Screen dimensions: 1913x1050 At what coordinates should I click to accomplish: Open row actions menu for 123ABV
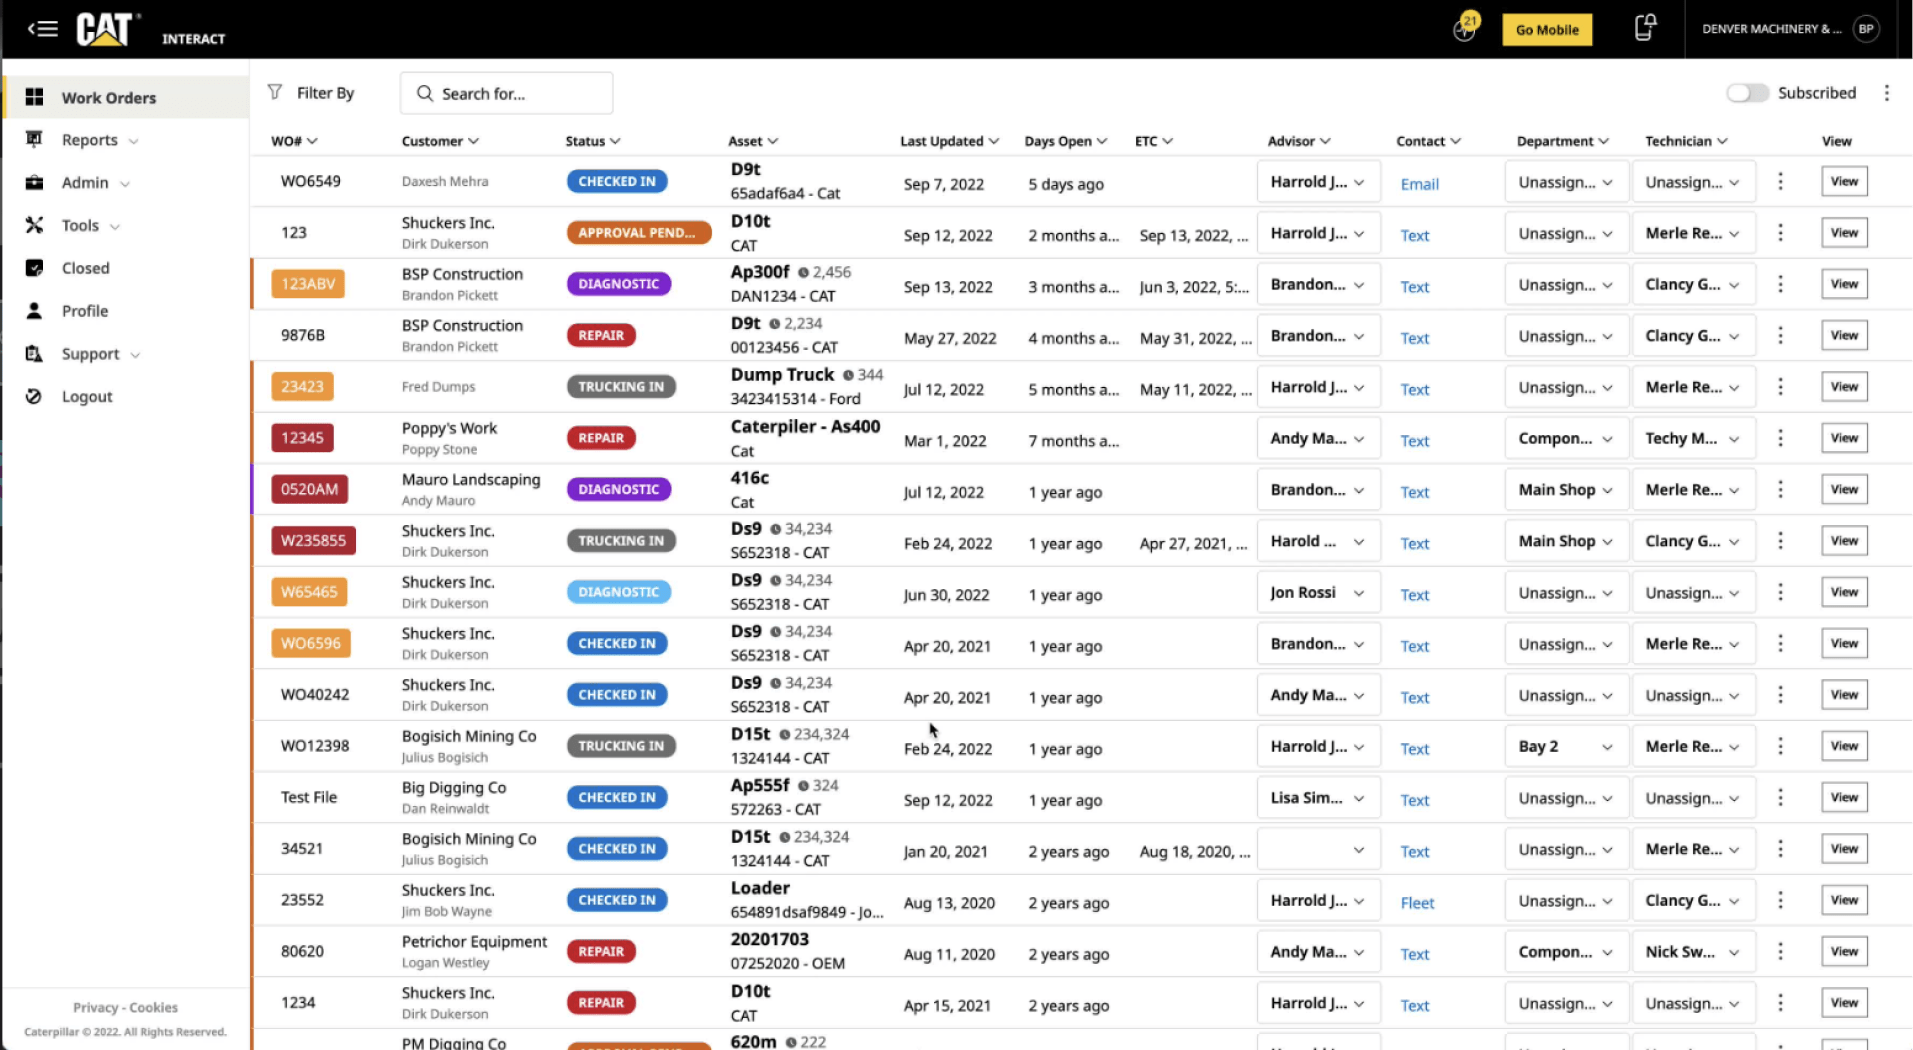click(1780, 284)
